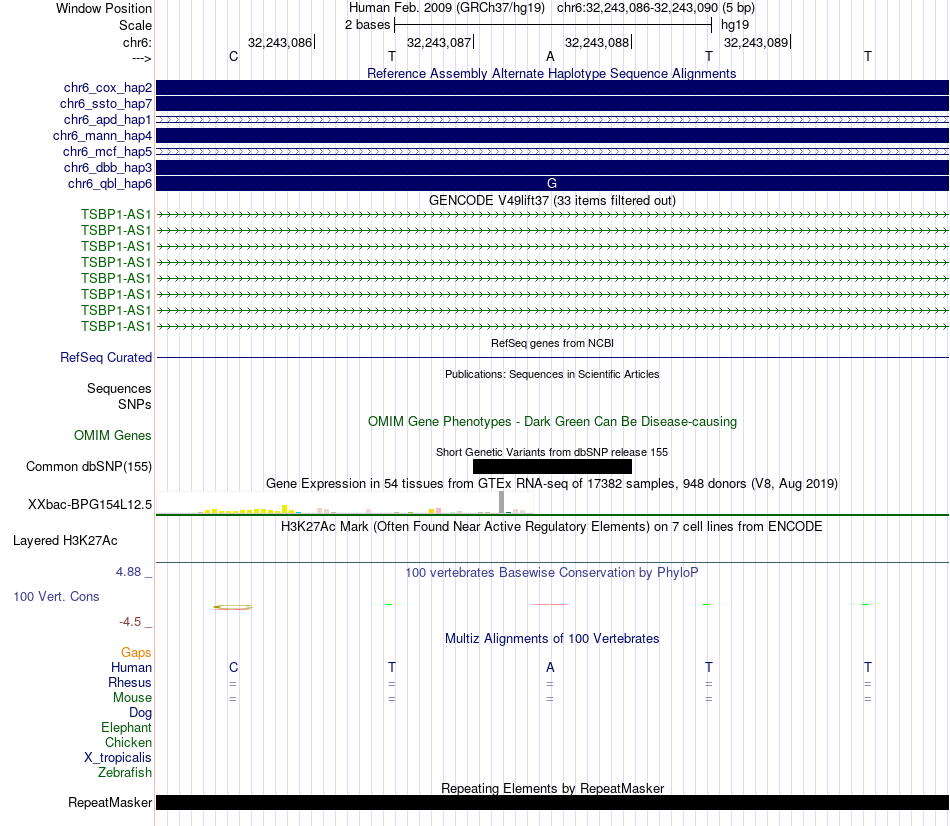Click the chr6_apd_hap1 track label

coord(108,119)
